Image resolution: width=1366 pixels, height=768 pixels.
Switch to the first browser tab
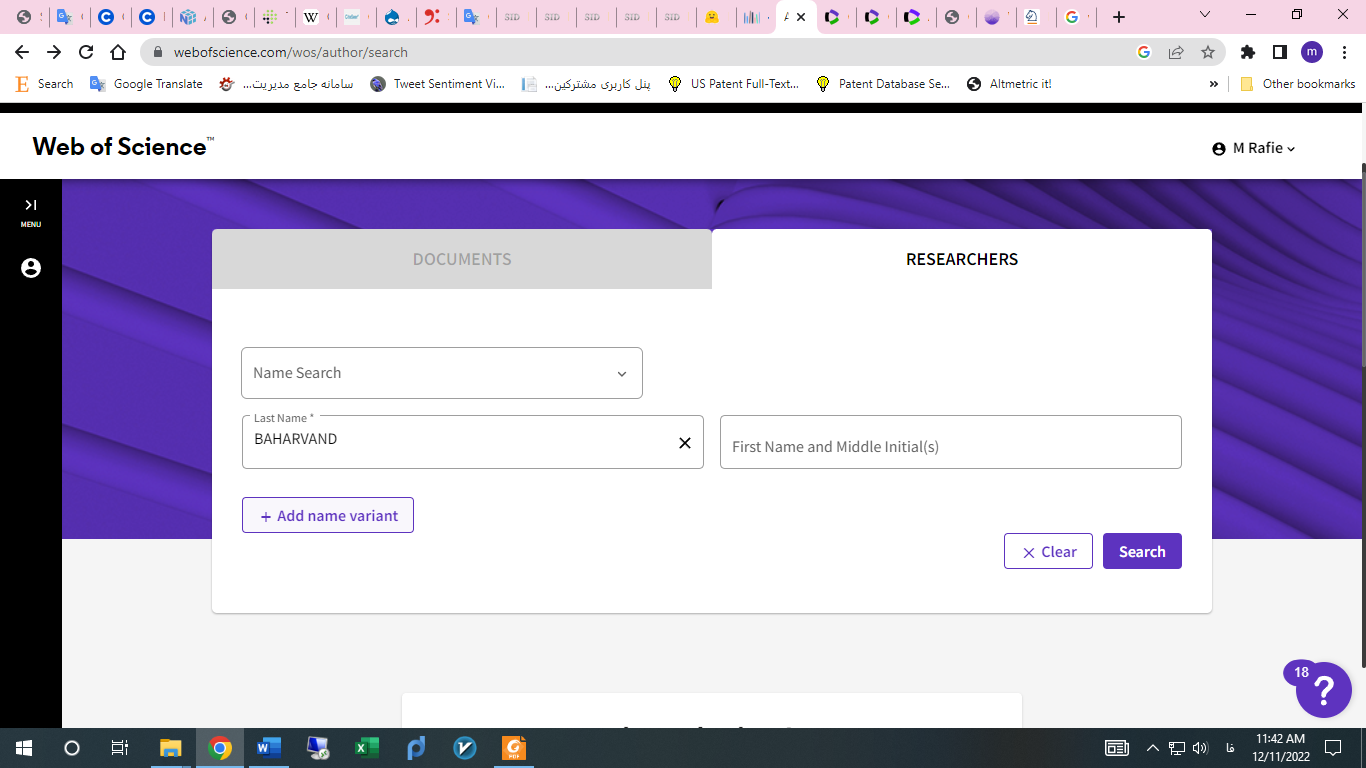pos(27,17)
